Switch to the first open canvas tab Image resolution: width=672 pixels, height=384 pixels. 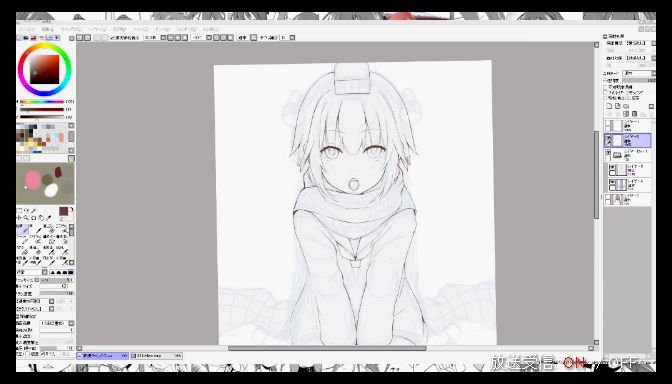click(x=102, y=356)
